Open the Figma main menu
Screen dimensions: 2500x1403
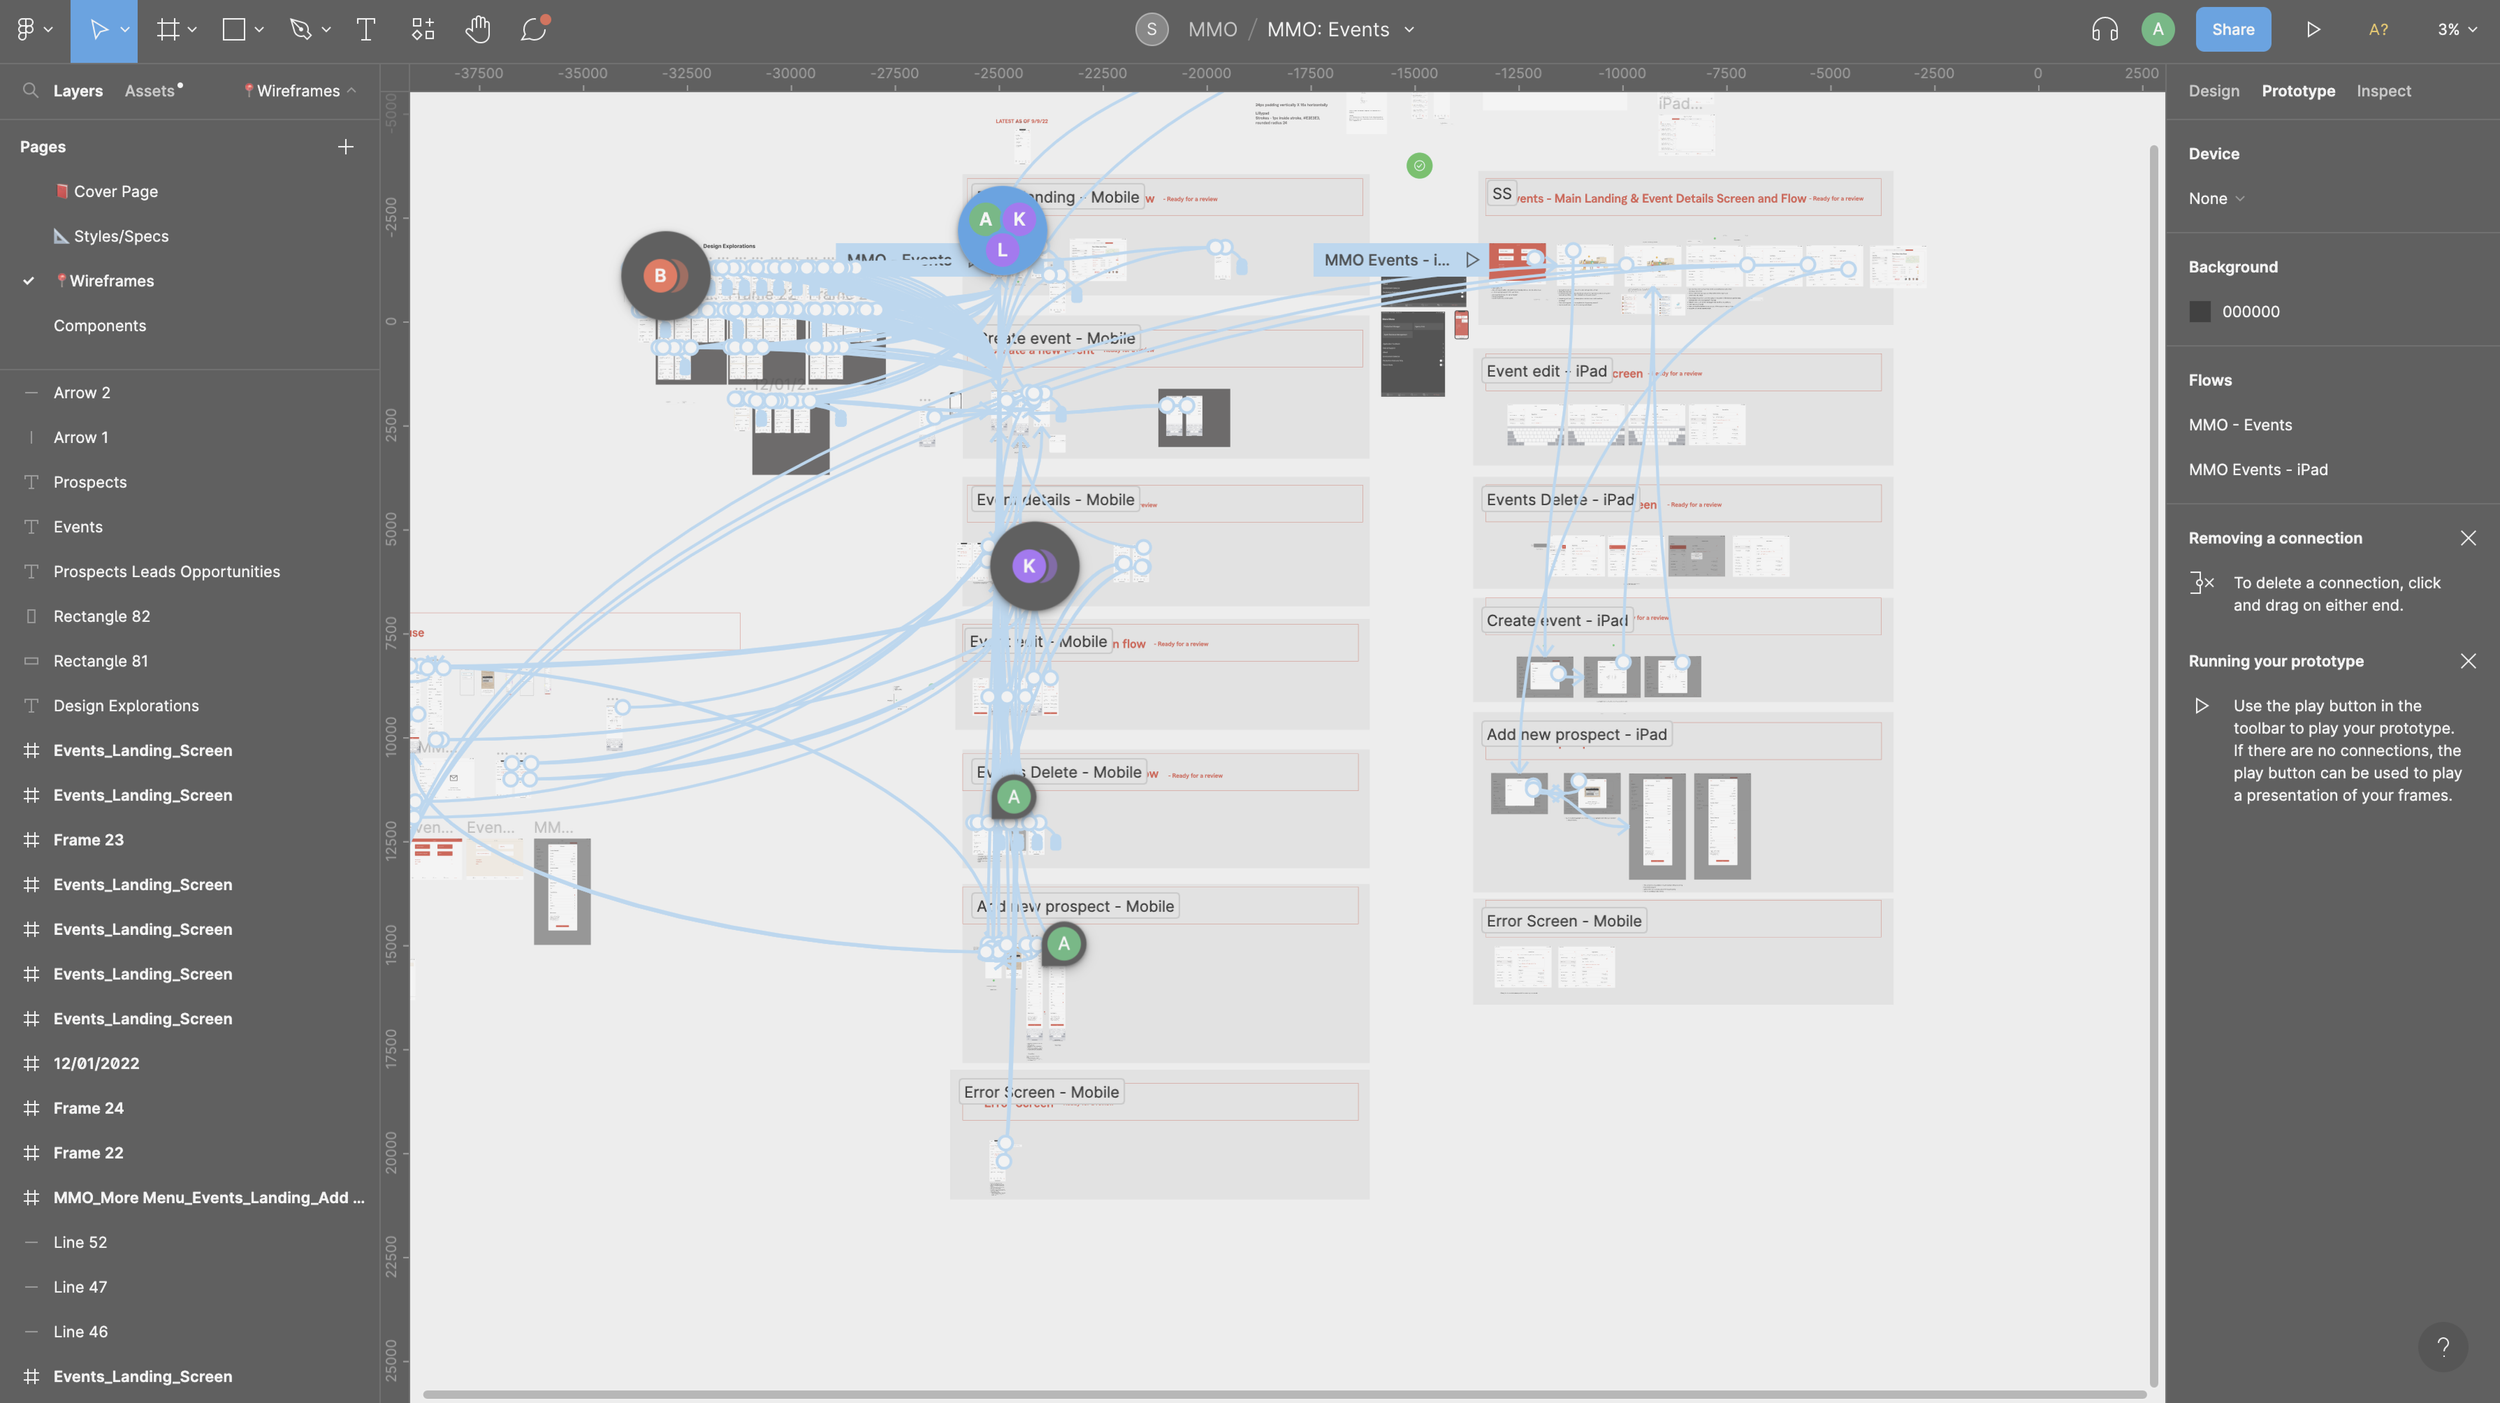tap(26, 30)
